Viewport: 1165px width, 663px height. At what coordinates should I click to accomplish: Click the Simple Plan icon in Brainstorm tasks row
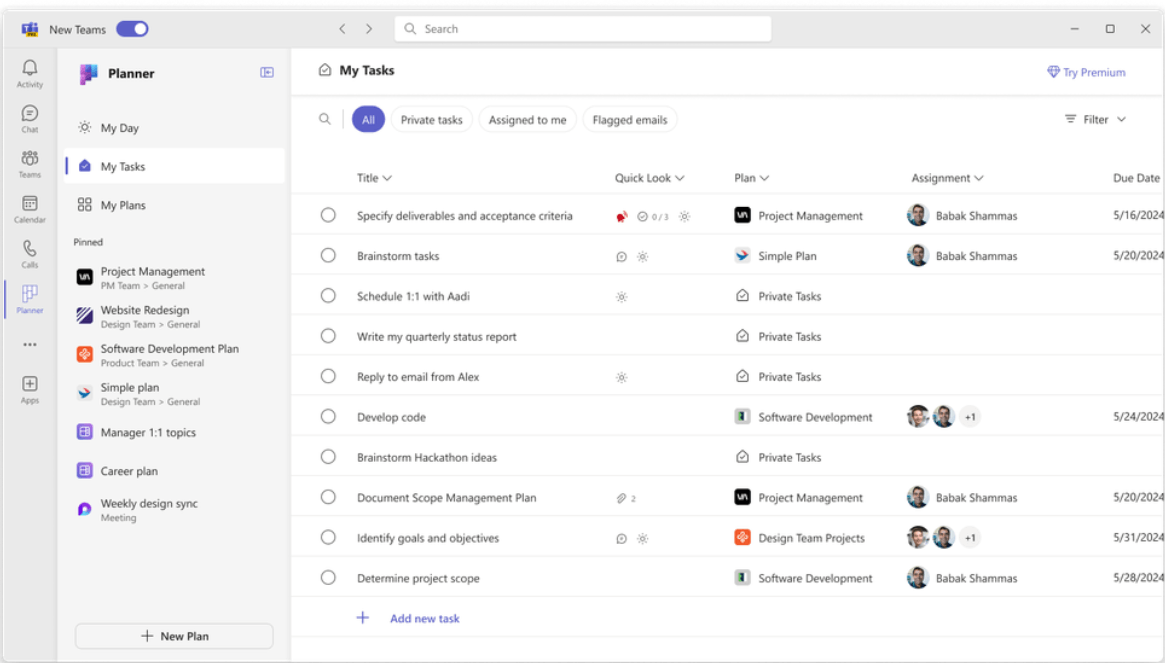[x=742, y=256]
